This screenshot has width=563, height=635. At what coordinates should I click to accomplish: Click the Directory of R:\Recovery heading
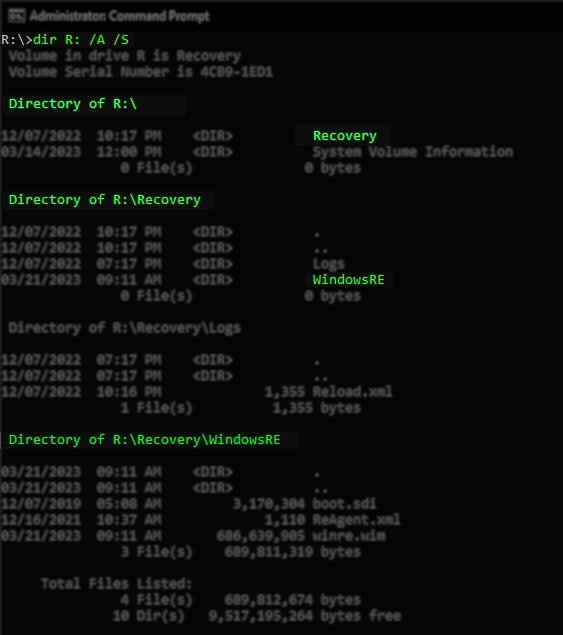tap(104, 200)
